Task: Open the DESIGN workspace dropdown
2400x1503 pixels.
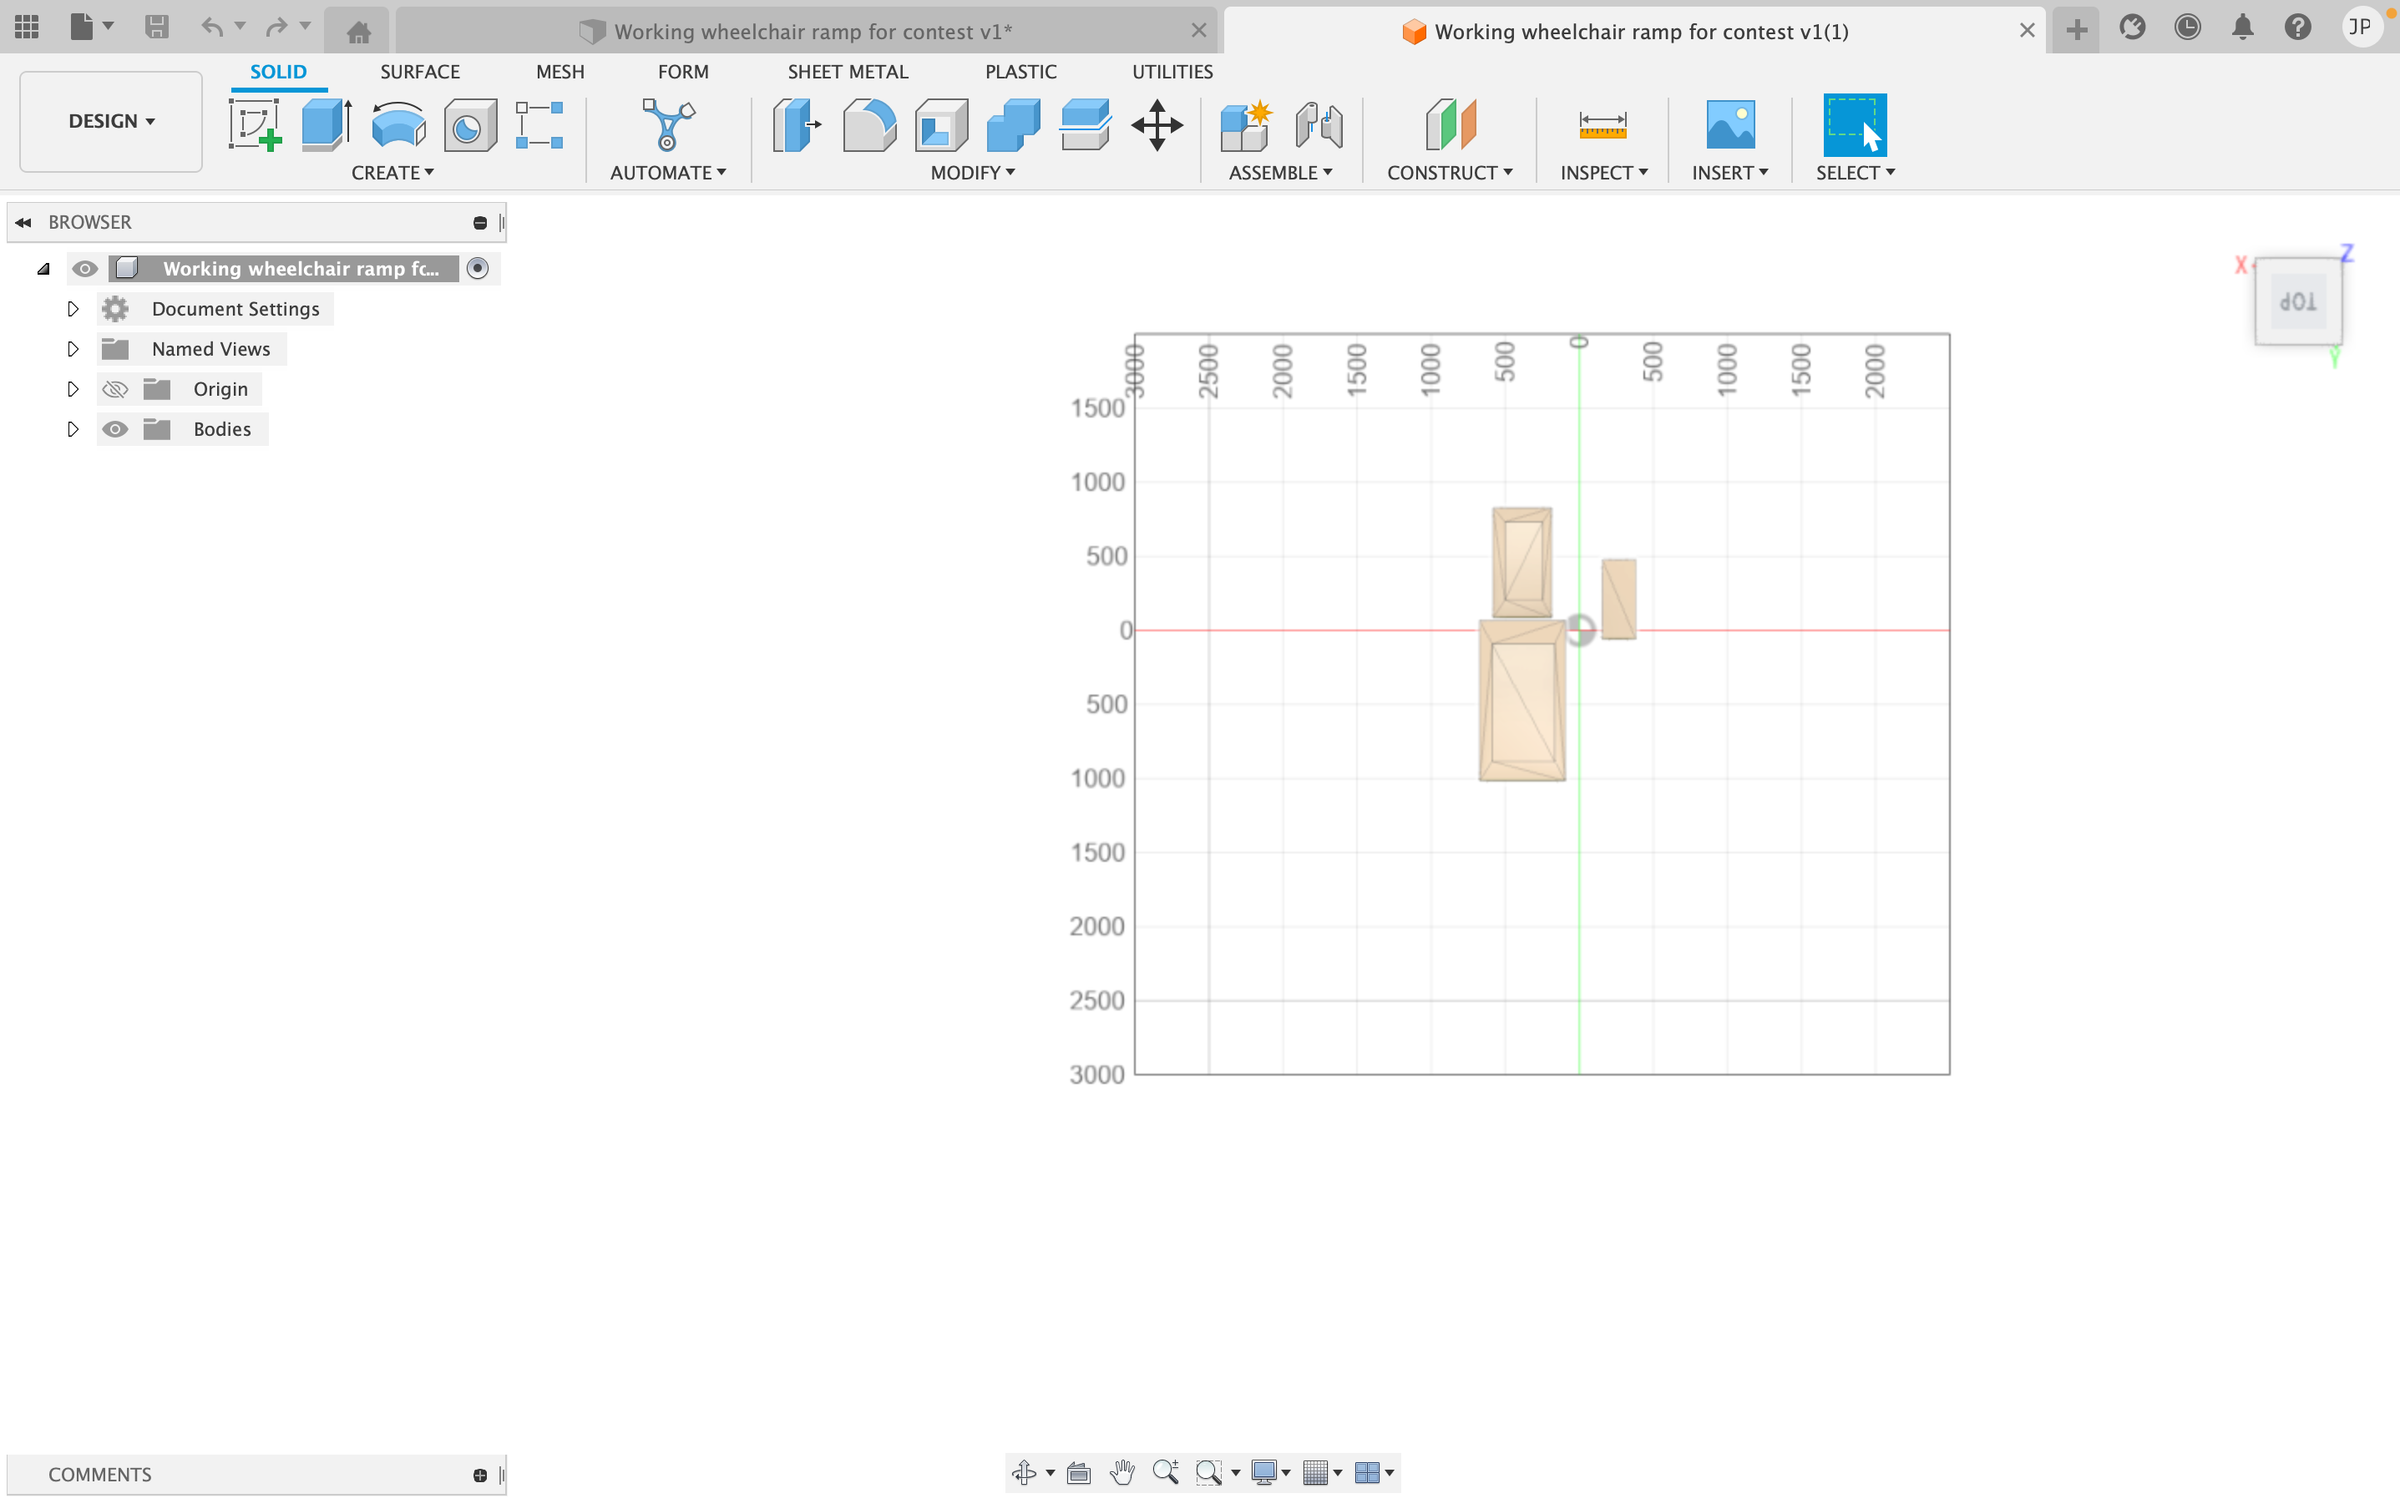Action: click(111, 121)
